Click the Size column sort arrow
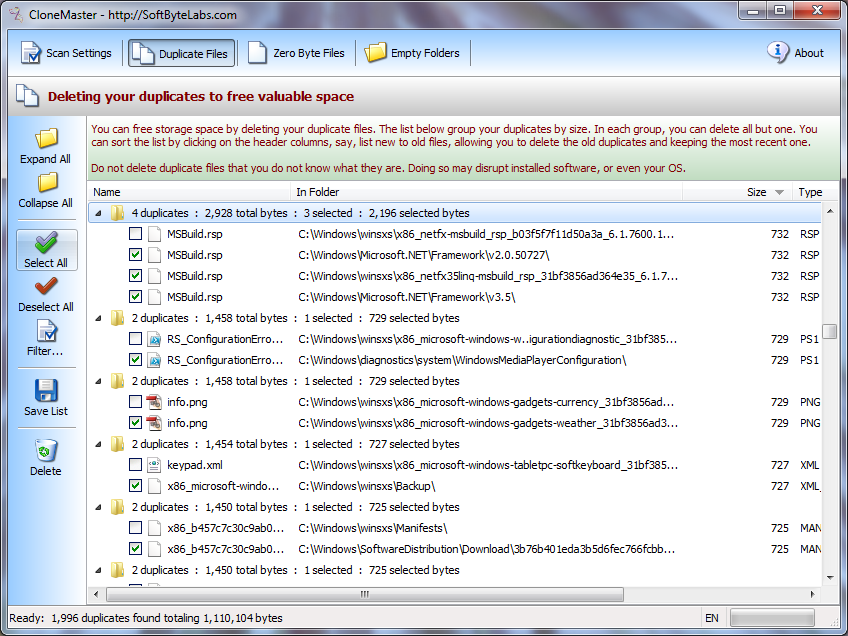Image resolution: width=848 pixels, height=636 pixels. point(779,192)
